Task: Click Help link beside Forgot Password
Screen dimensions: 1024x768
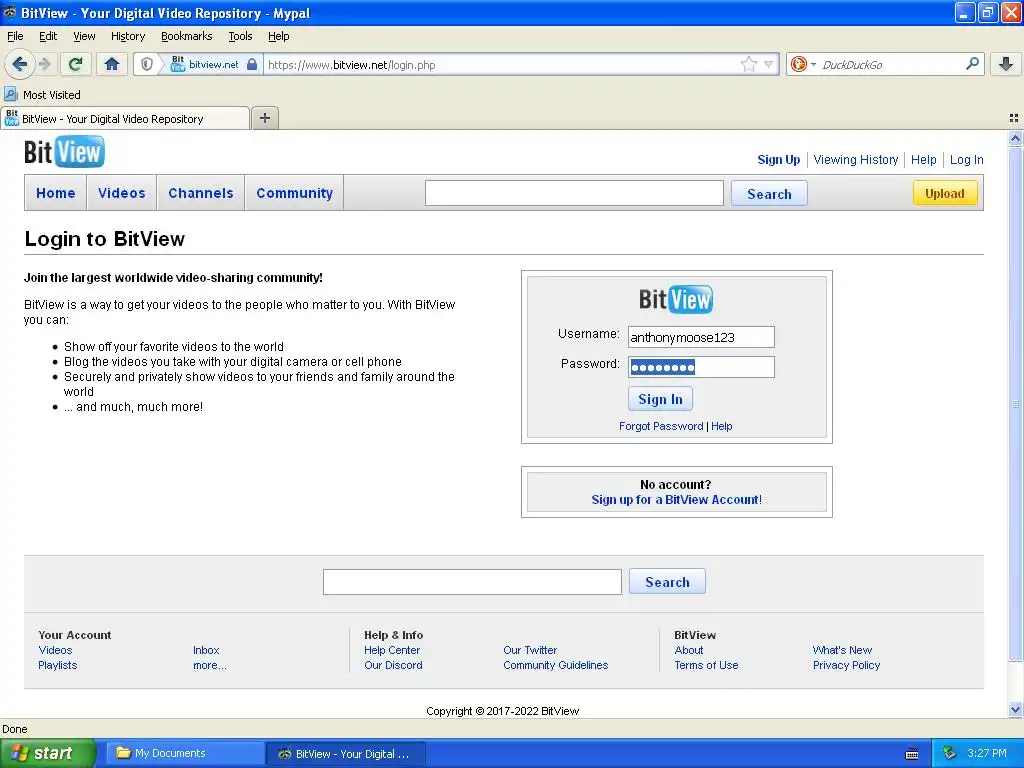Action: pyautogui.click(x=722, y=426)
